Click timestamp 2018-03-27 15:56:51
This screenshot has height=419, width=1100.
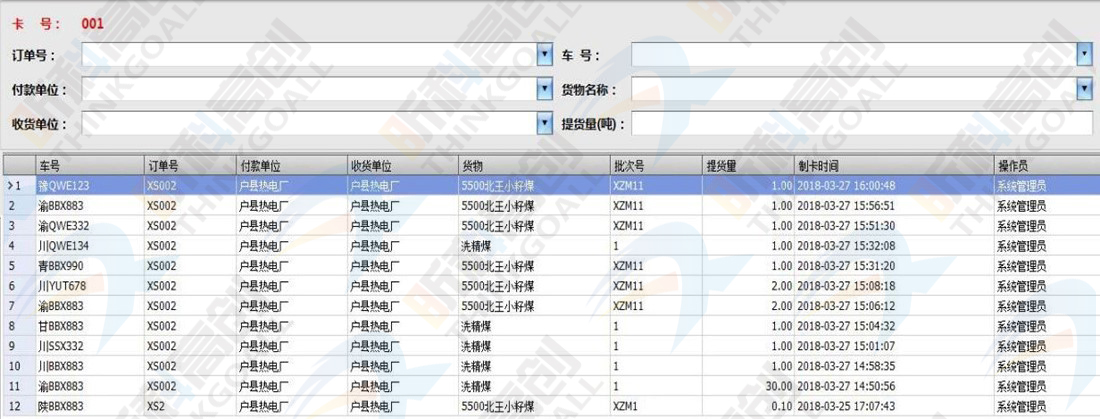coord(846,206)
